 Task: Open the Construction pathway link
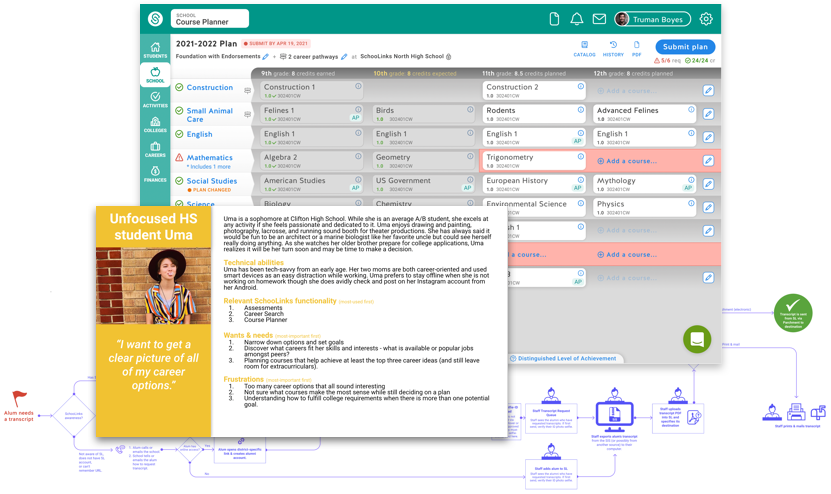[209, 87]
